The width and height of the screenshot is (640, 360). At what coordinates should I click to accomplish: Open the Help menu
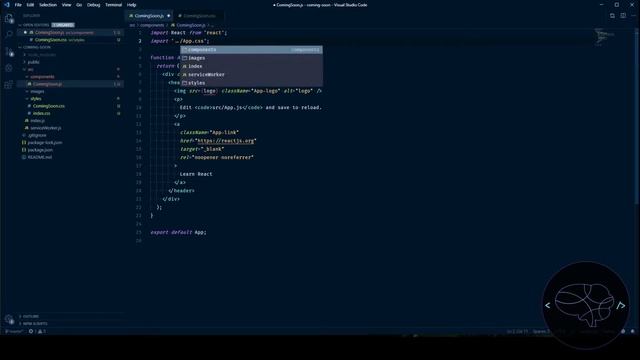coord(131,5)
